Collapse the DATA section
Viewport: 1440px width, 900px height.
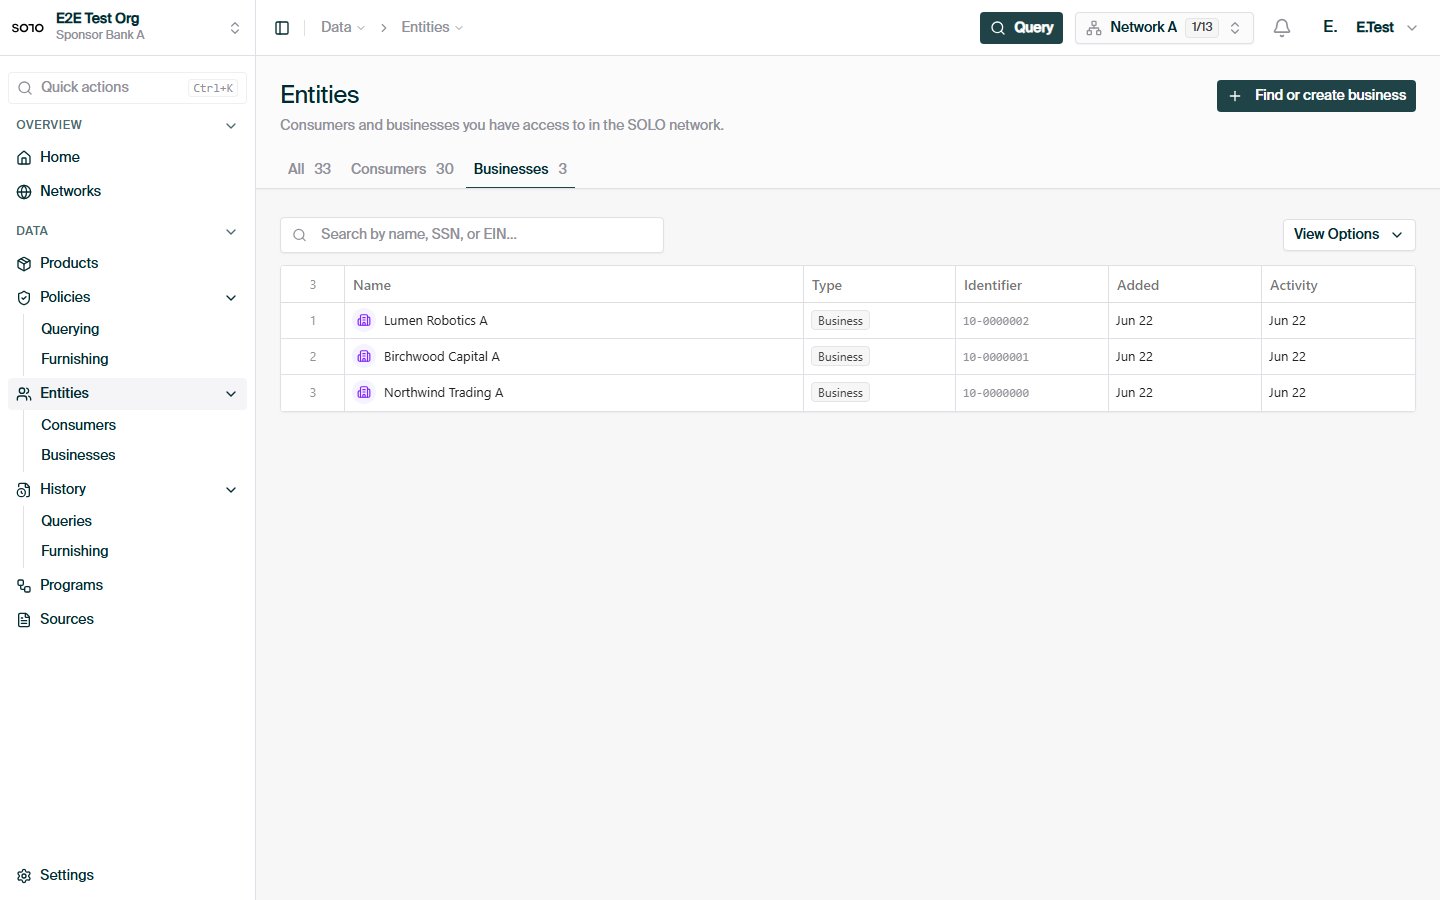(231, 232)
